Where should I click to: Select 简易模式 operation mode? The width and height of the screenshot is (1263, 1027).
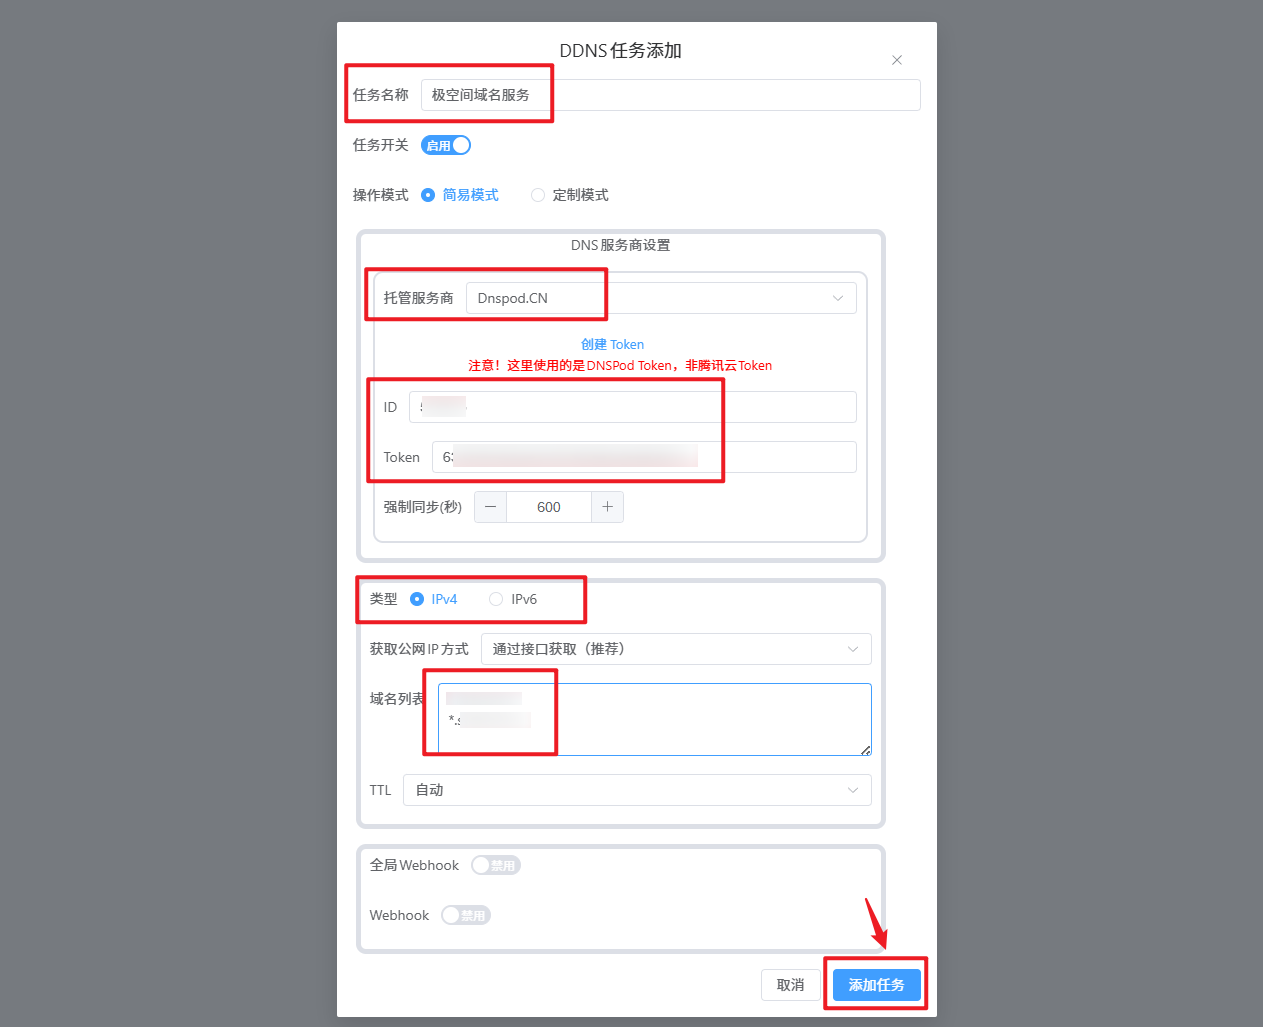(460, 195)
